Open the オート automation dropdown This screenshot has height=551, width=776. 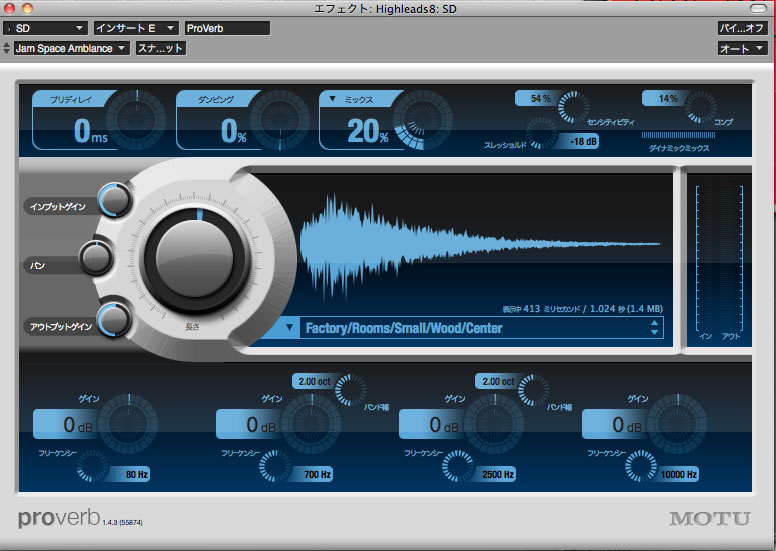pos(742,49)
